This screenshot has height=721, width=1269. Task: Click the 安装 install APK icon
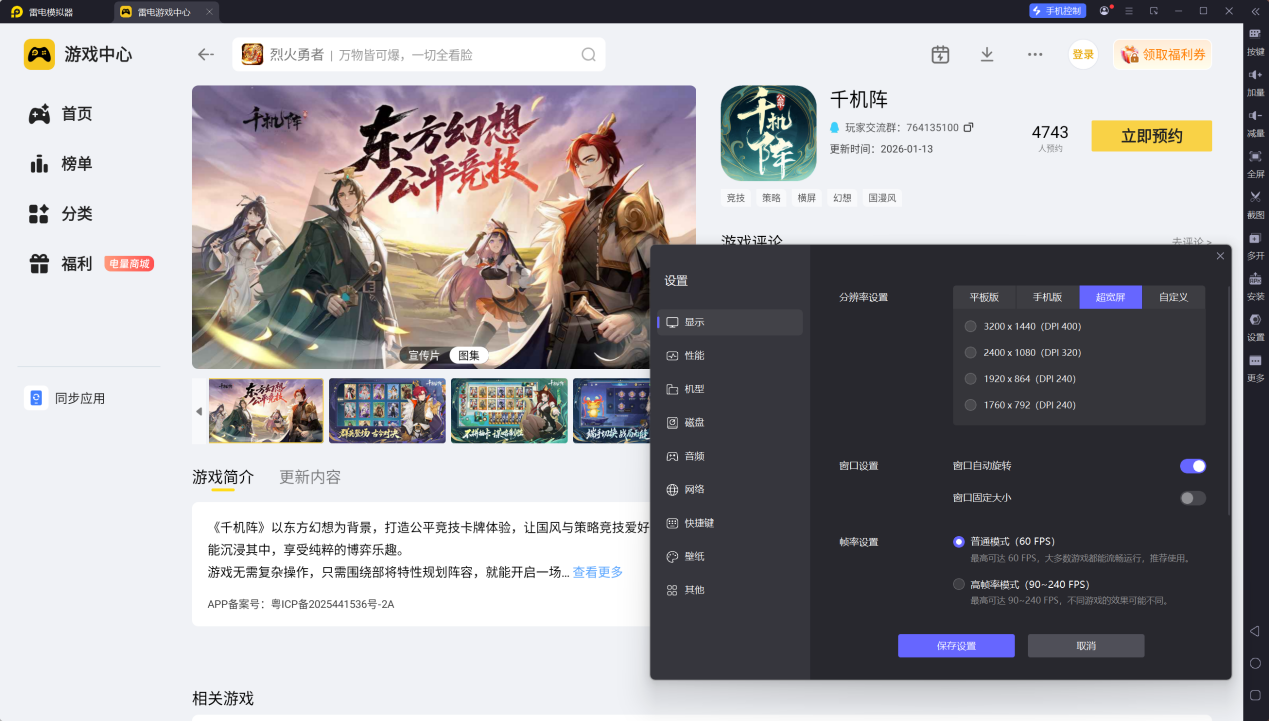click(1255, 279)
